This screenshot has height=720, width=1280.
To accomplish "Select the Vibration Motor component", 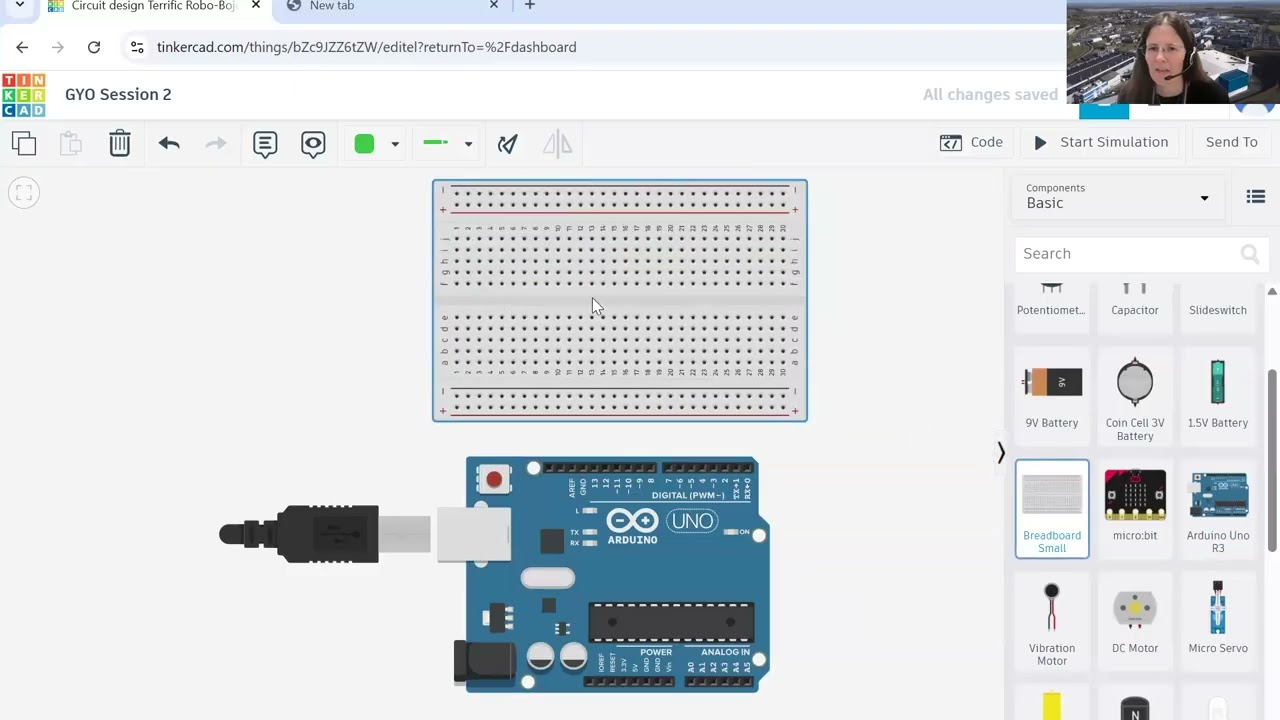I will pyautogui.click(x=1052, y=624).
